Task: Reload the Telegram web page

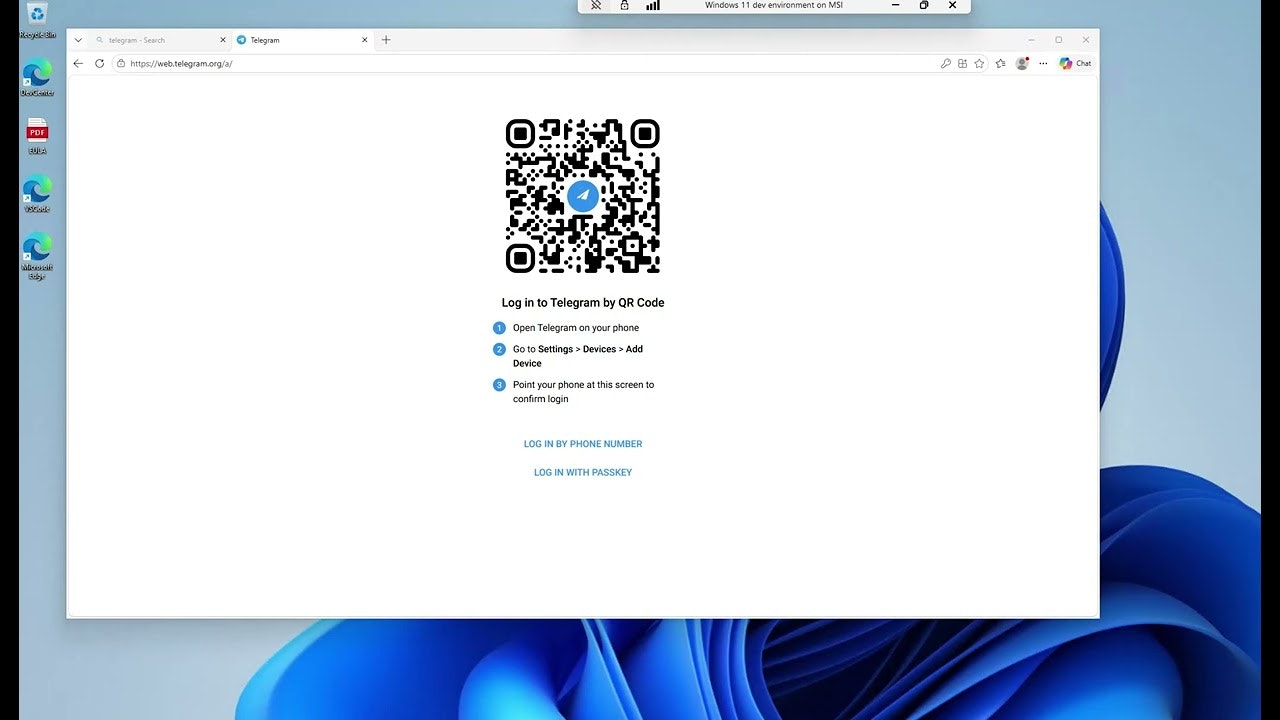Action: point(99,63)
